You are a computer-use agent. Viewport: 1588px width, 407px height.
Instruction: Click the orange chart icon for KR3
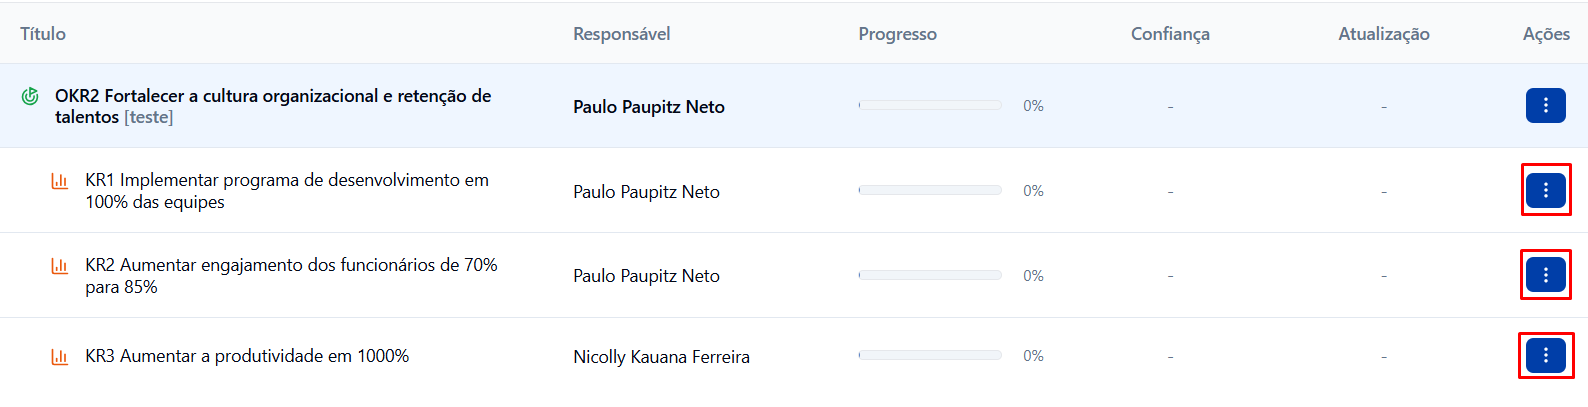tap(60, 357)
